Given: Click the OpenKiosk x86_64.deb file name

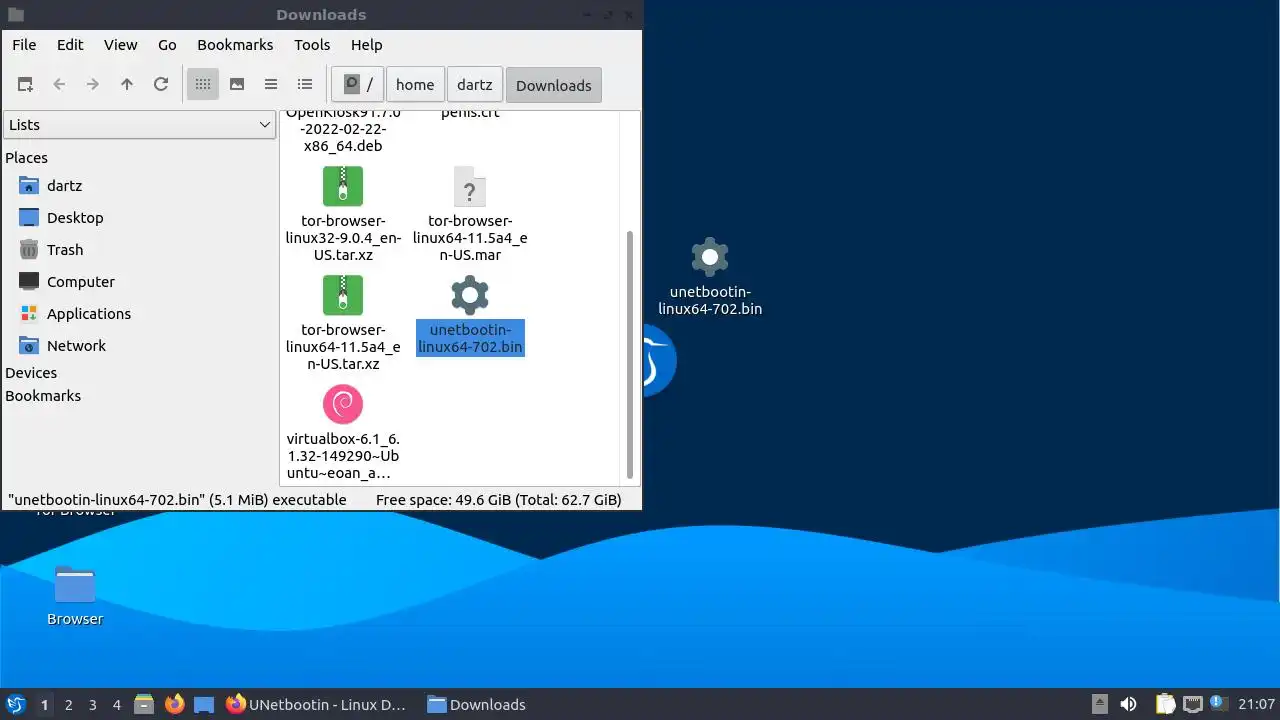Looking at the screenshot, I should (343, 130).
